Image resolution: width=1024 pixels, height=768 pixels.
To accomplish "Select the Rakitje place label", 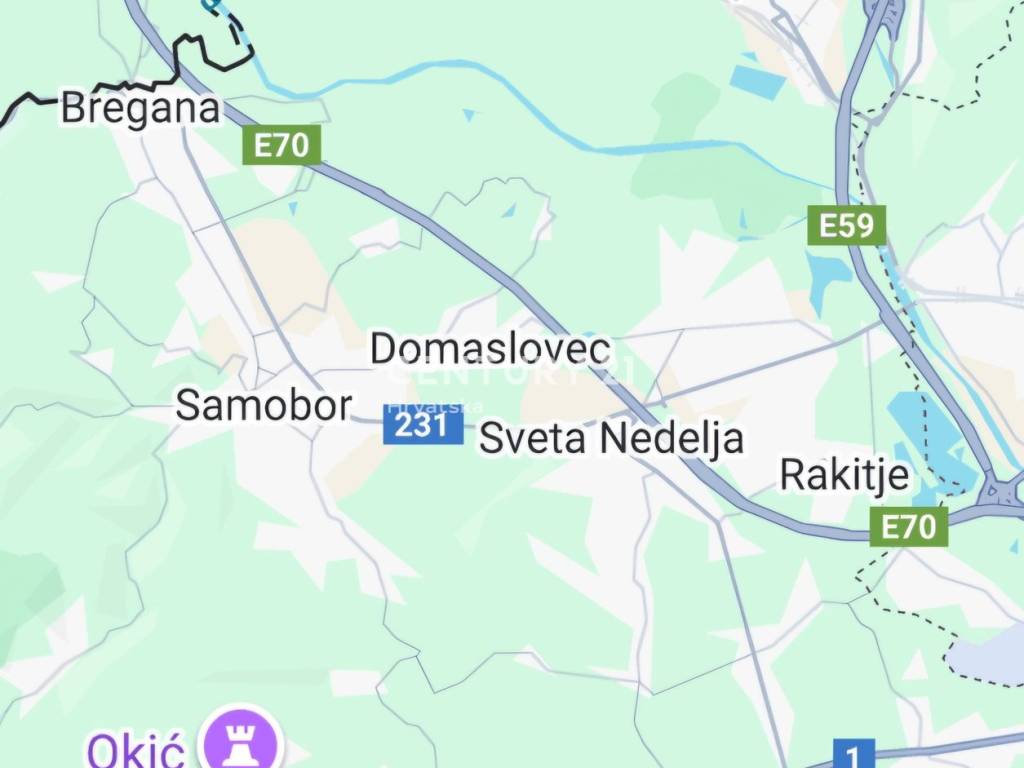I will point(844,475).
